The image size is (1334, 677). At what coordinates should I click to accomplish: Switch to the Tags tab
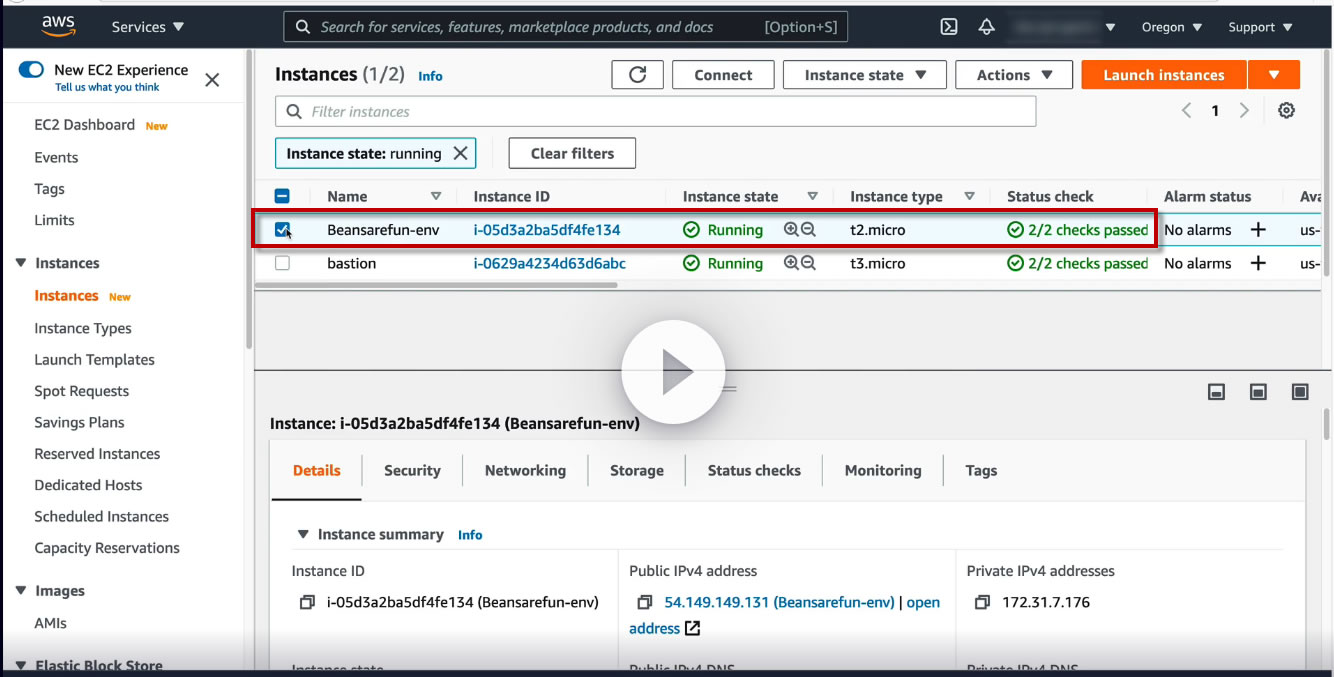coord(981,471)
